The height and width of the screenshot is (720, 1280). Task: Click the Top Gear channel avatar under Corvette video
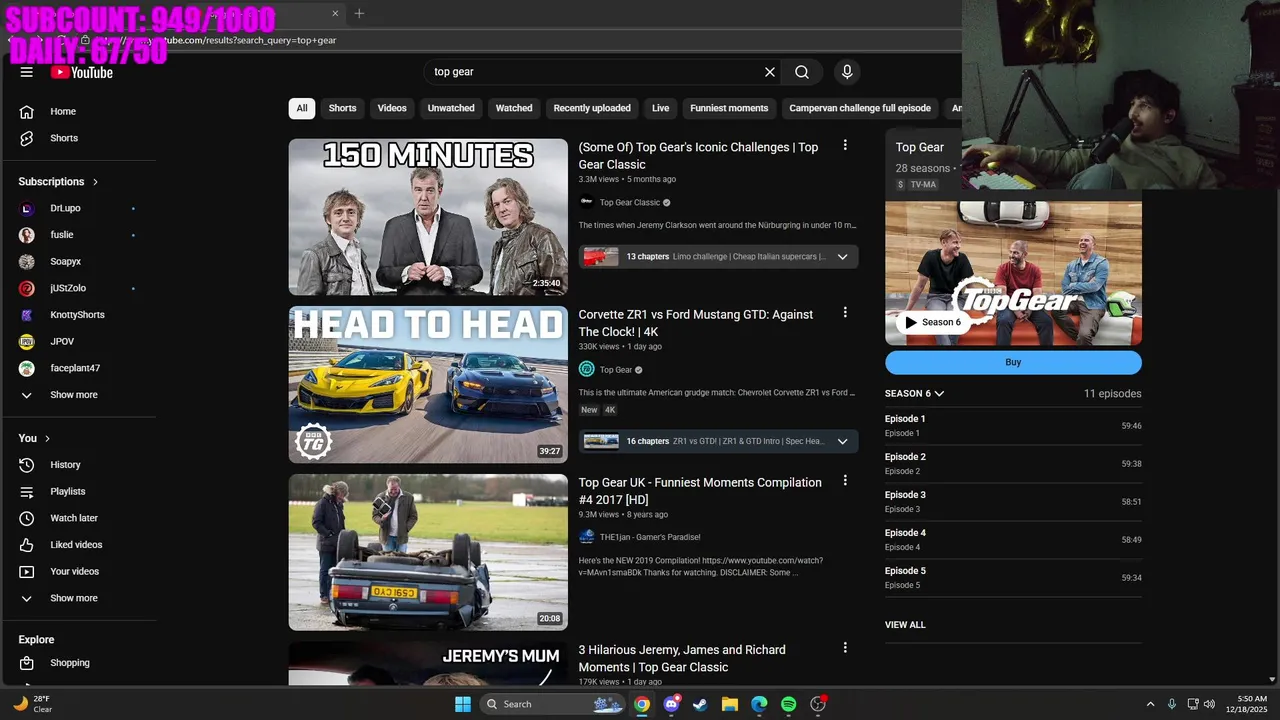587,369
